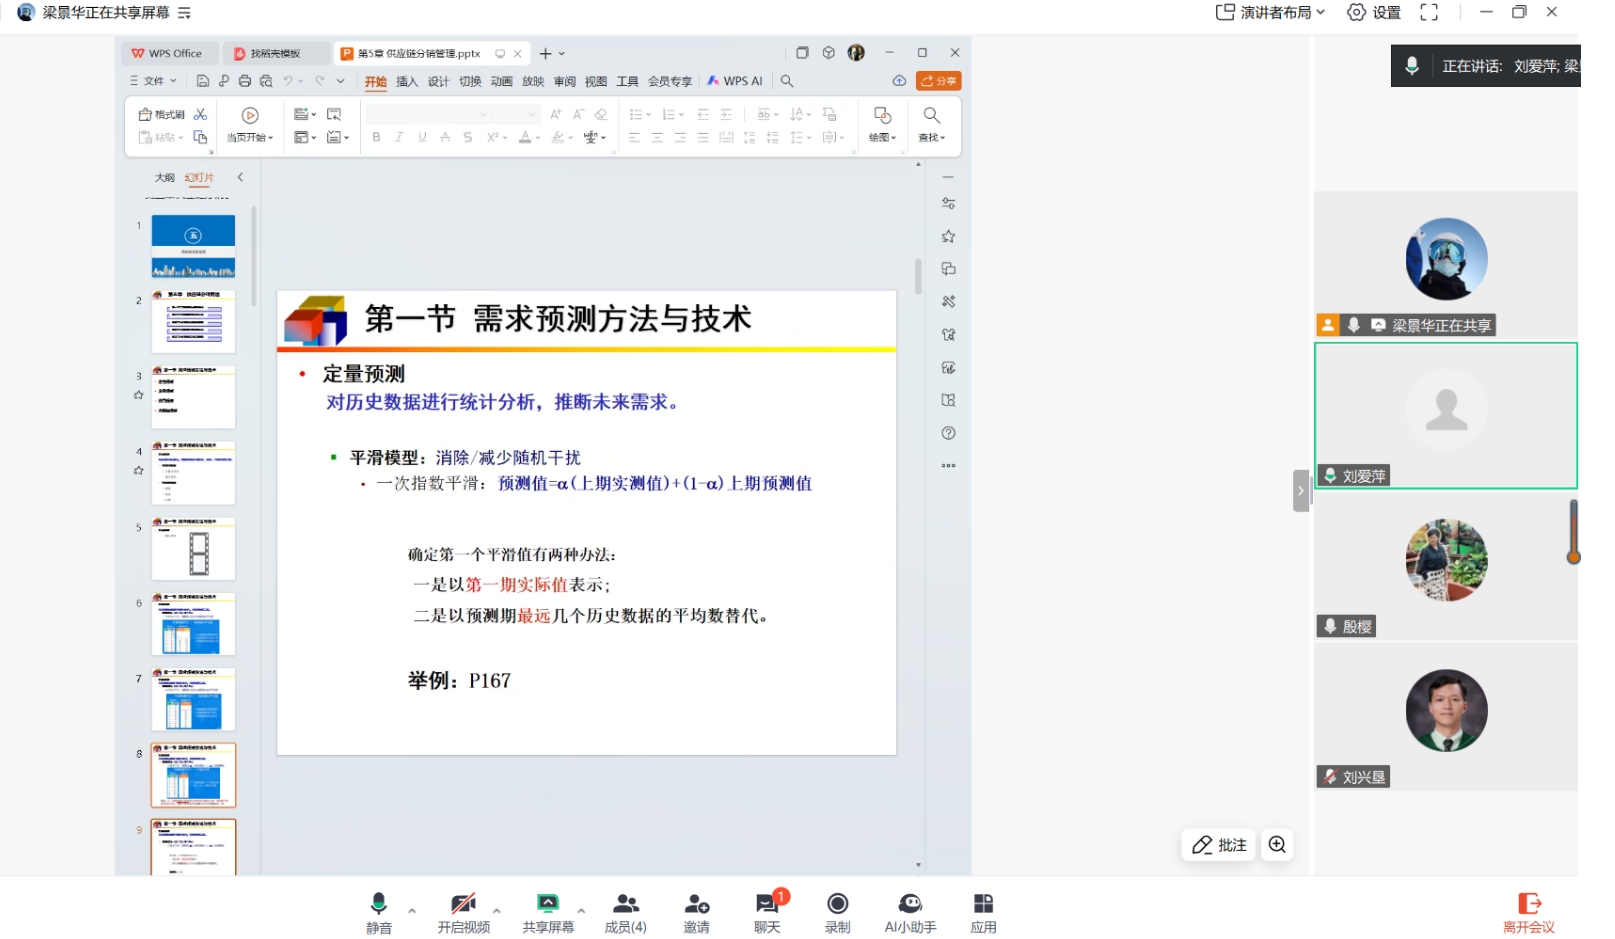Open AI小助手 assistant

pos(909,905)
